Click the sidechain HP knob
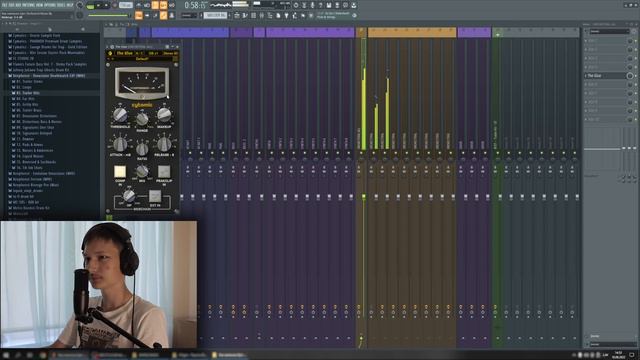 [129, 196]
